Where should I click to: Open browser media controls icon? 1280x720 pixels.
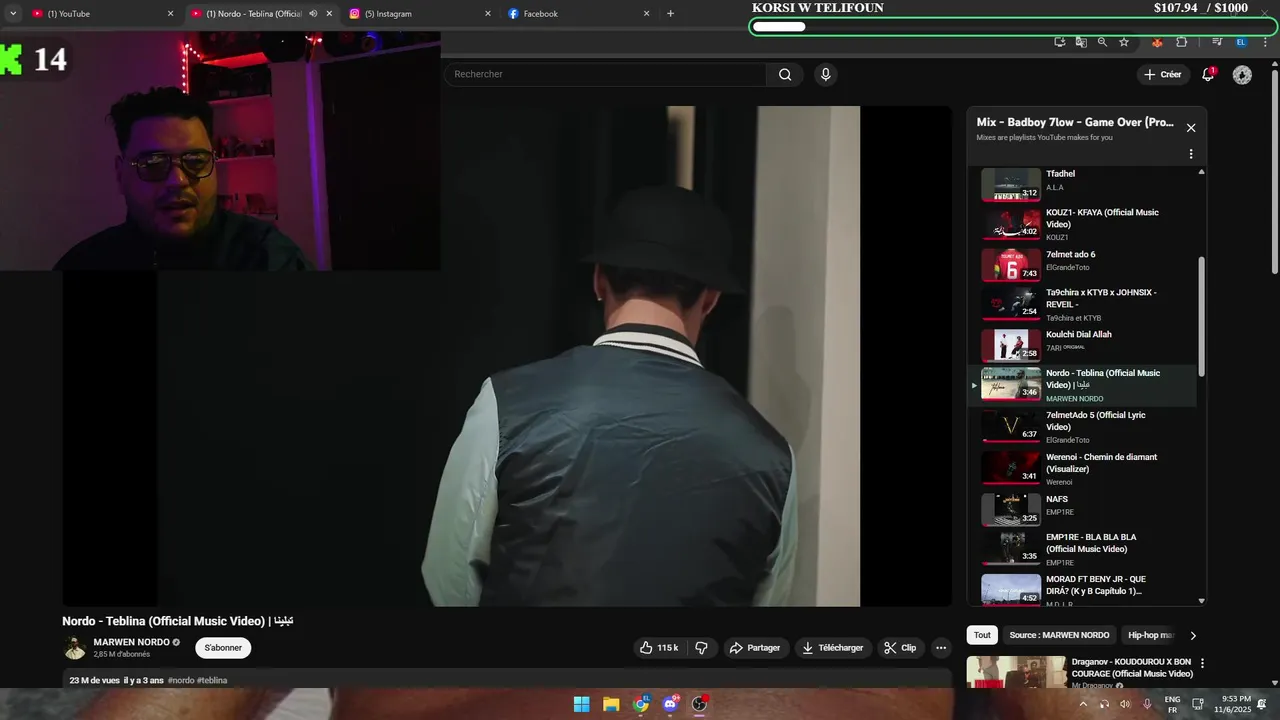point(1217,42)
